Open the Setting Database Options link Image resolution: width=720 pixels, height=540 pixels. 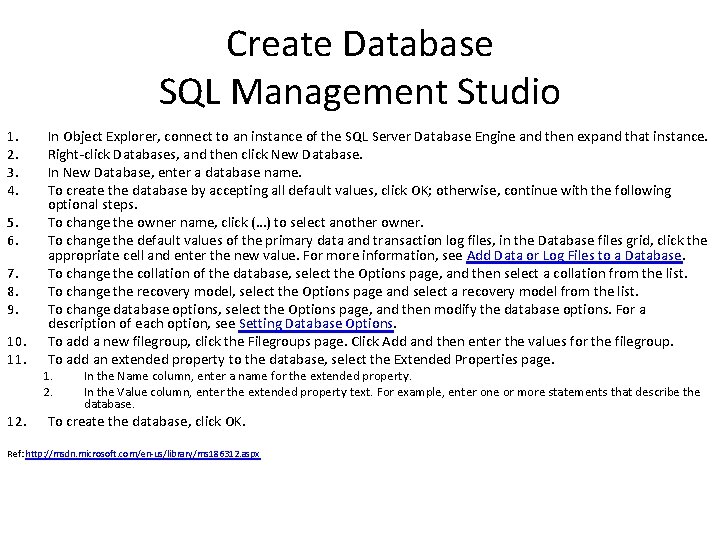(x=316, y=323)
